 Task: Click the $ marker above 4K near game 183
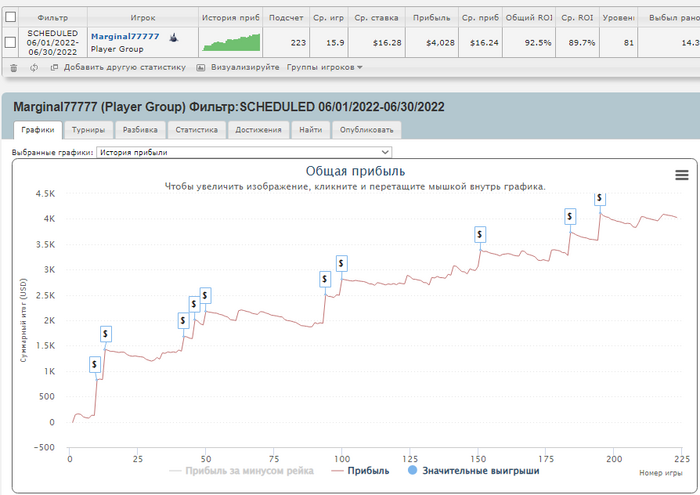(x=570, y=216)
